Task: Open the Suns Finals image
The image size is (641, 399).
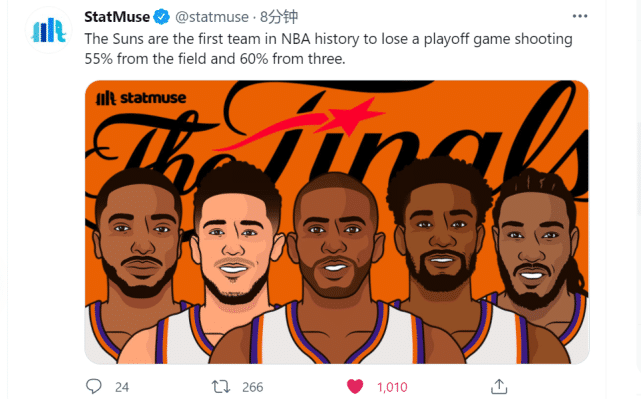Action: pos(337,222)
